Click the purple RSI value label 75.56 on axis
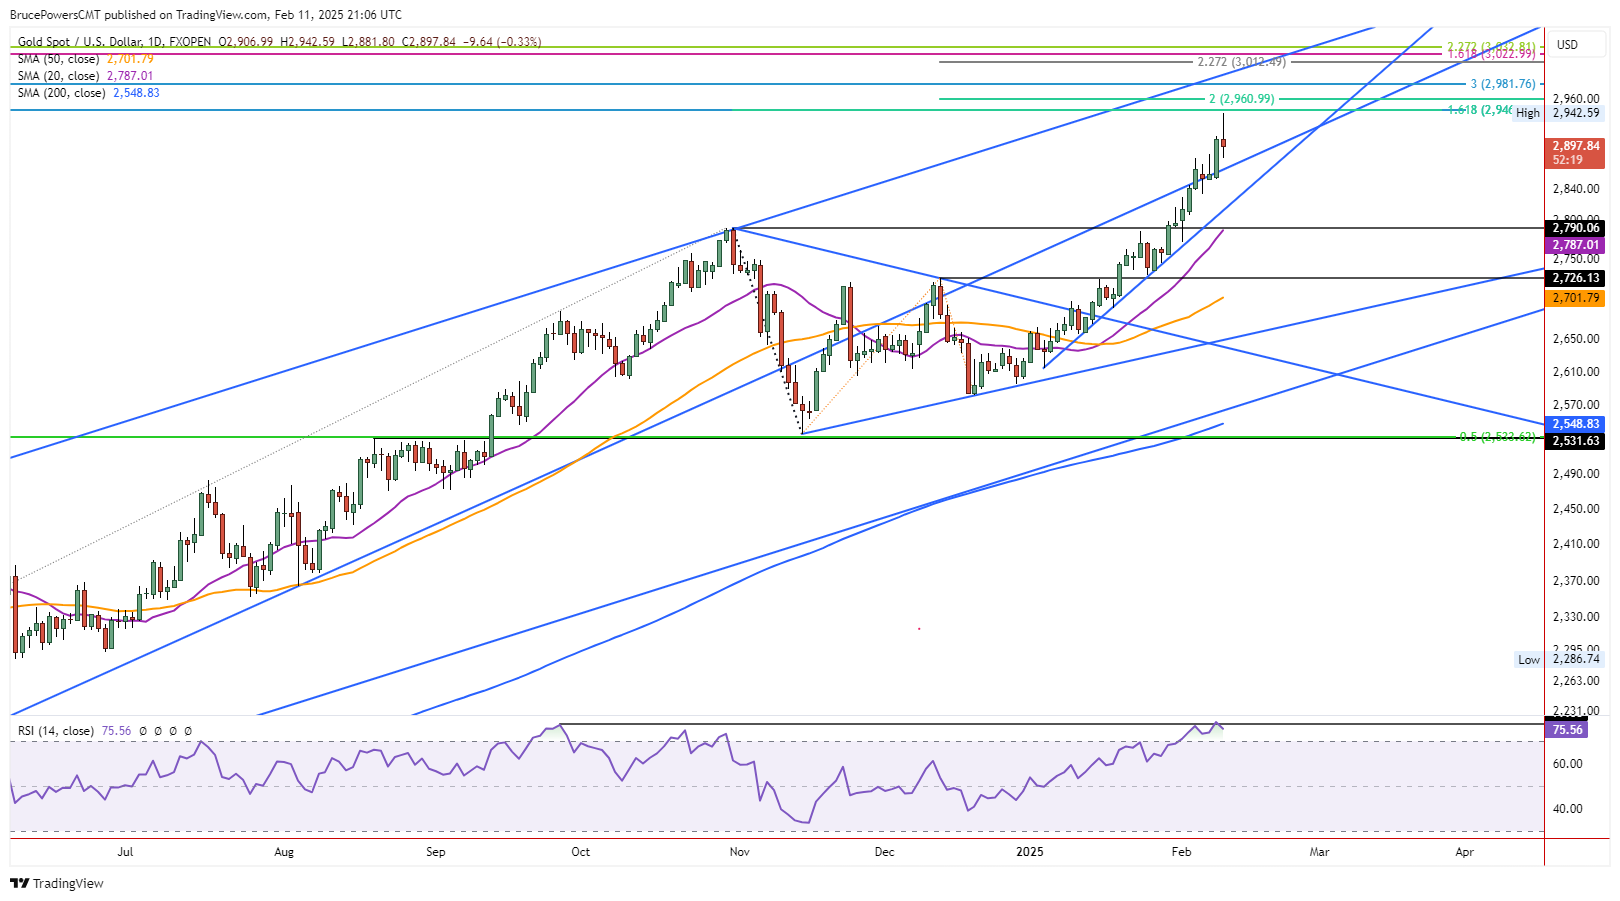 point(1567,730)
